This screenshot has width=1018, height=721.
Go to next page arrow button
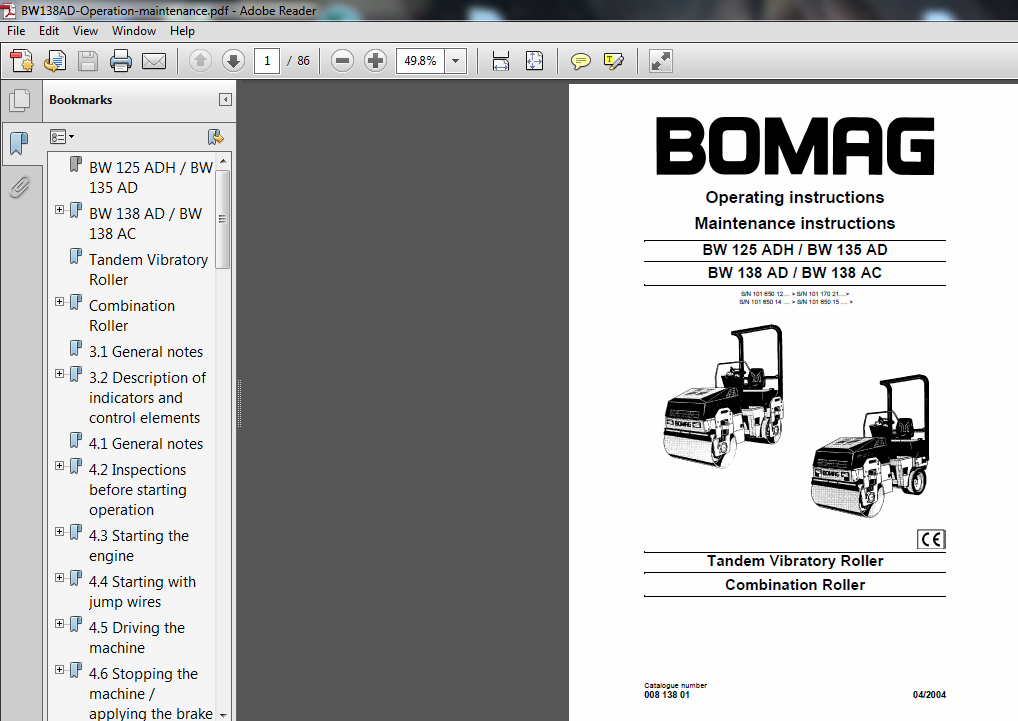[233, 61]
